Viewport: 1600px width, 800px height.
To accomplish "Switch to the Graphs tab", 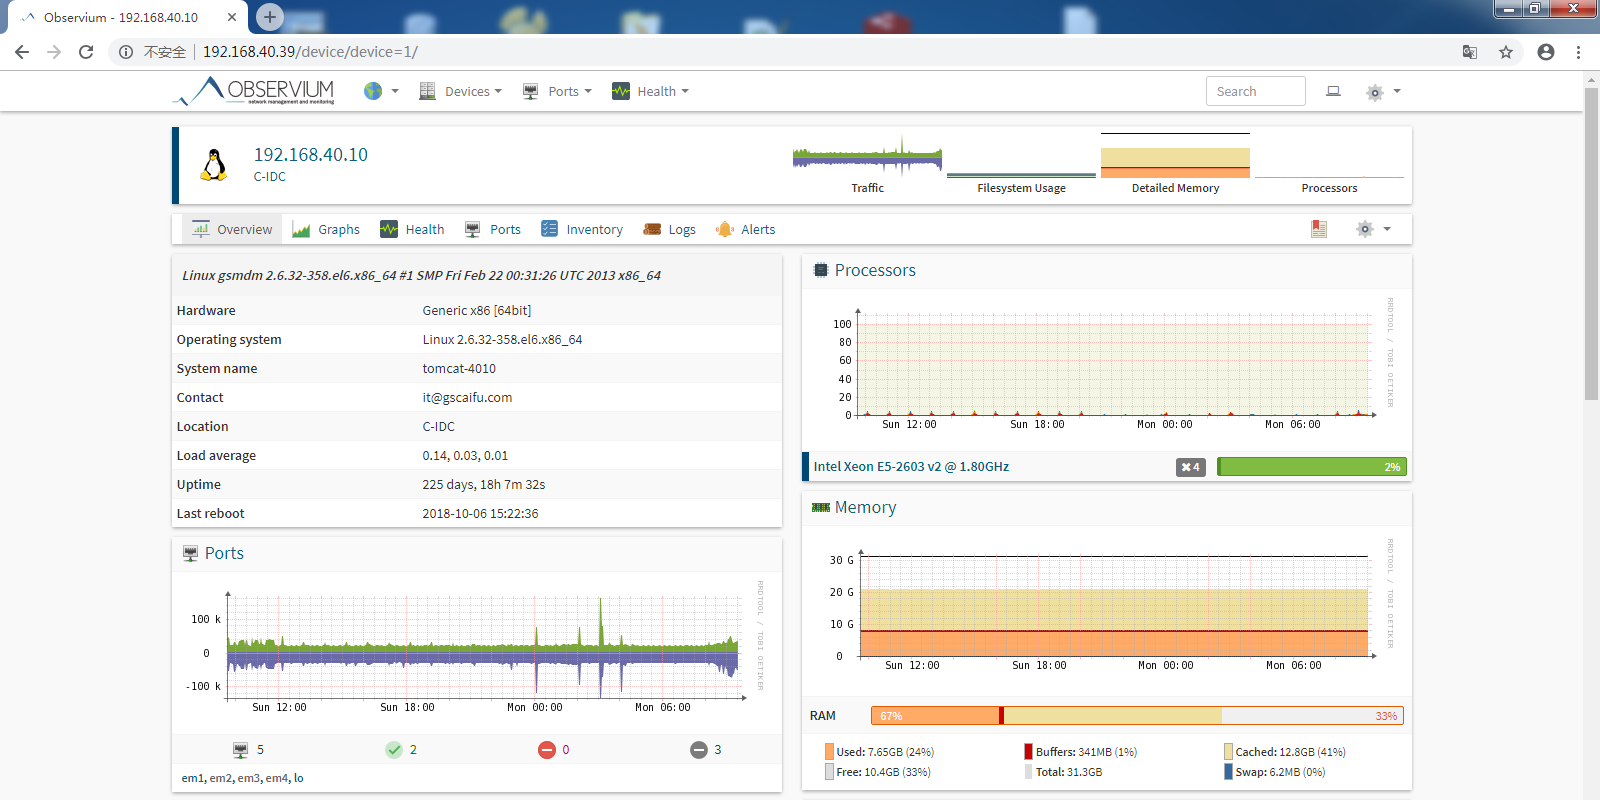I will coord(326,229).
